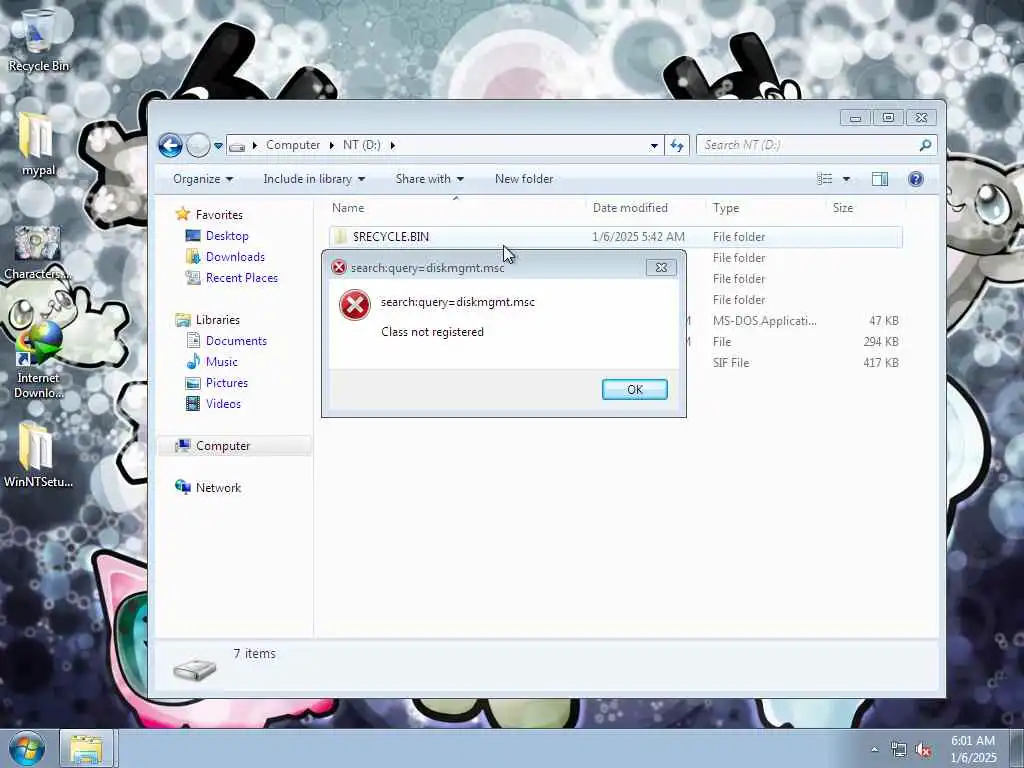The height and width of the screenshot is (768, 1024).
Task: Refresh the NT (D:) folder view
Action: click(677, 146)
